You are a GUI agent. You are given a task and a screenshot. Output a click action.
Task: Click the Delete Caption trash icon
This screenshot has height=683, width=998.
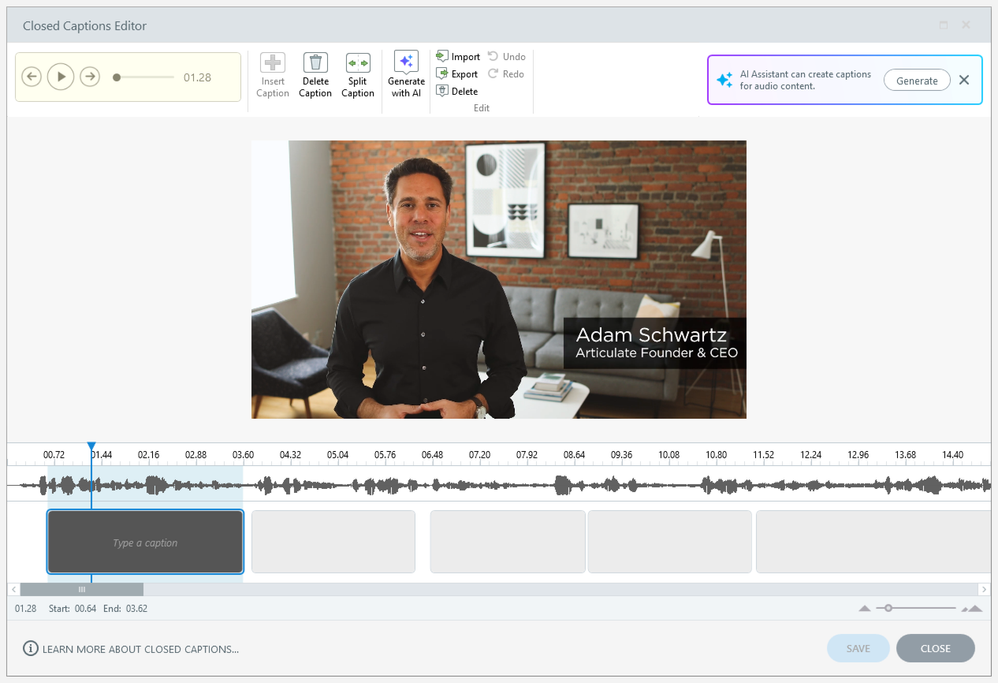click(x=315, y=64)
